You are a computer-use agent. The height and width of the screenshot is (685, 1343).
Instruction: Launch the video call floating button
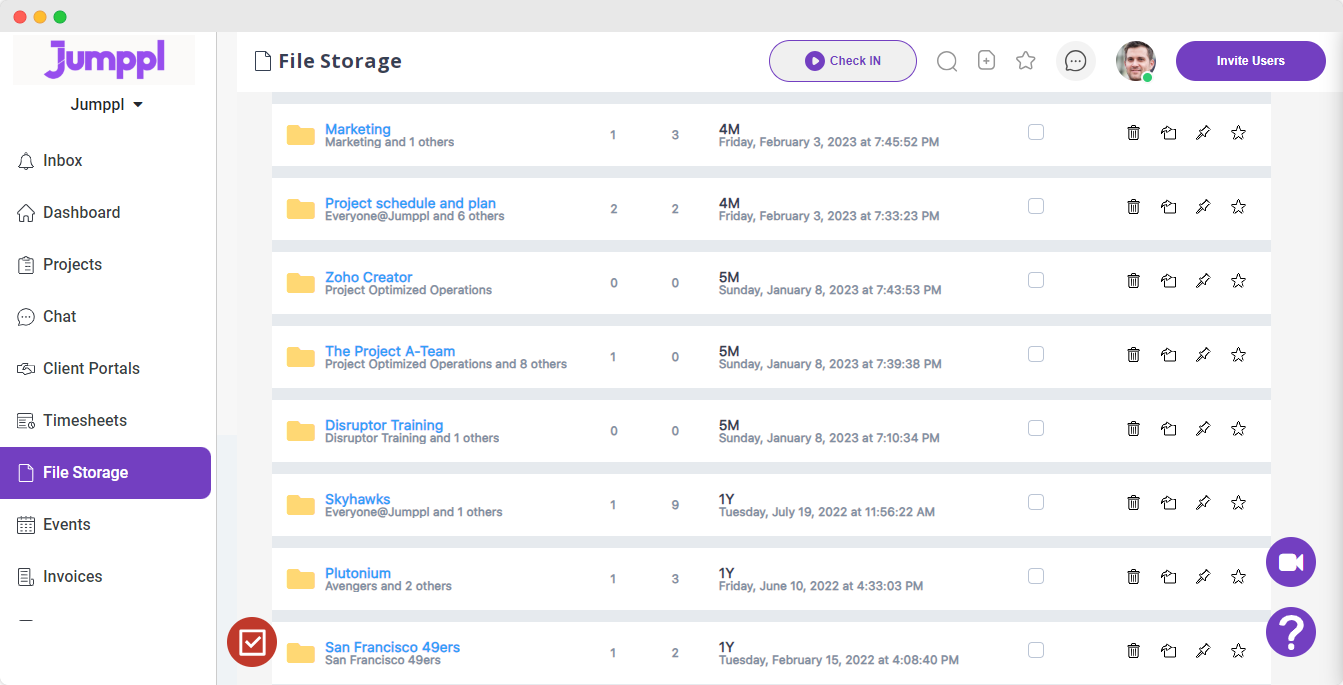pyautogui.click(x=1290, y=562)
